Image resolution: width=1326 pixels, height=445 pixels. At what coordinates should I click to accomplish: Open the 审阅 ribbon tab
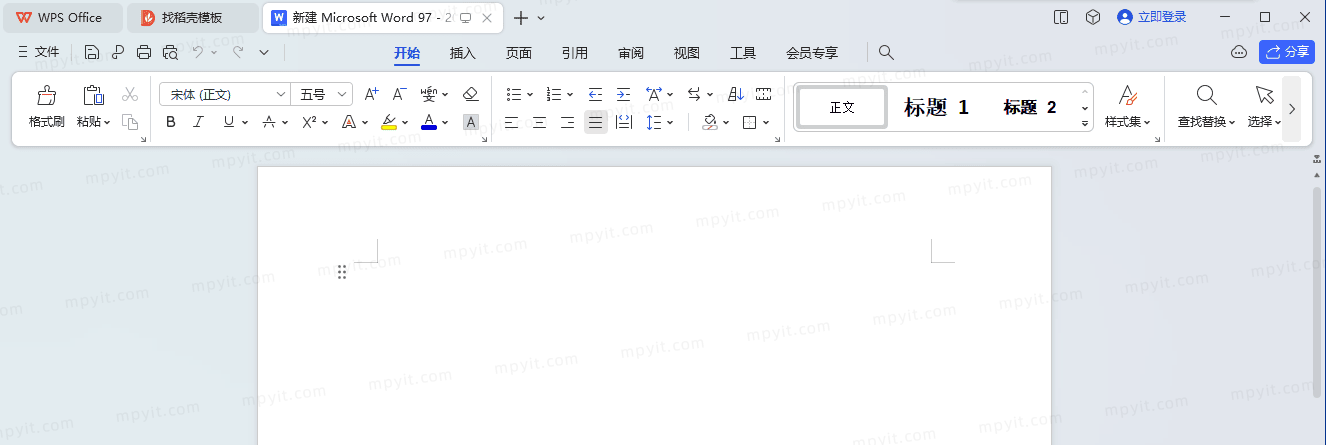pyautogui.click(x=631, y=53)
